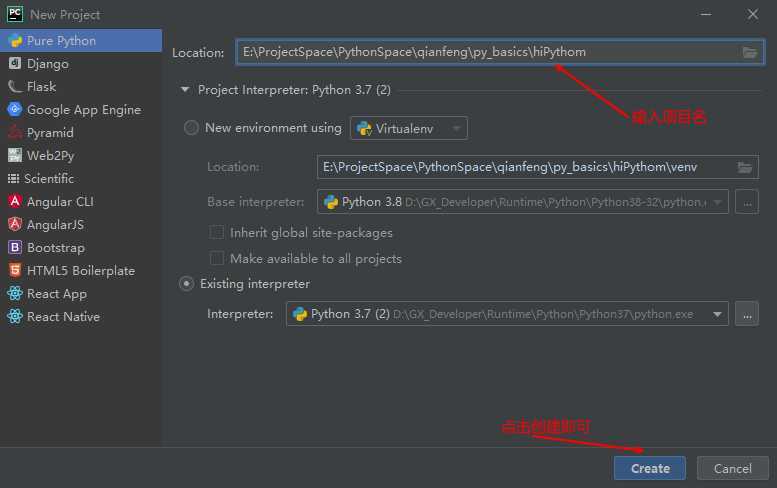Select React Native project type
Viewport: 777px width, 488px height.
[x=81, y=316]
